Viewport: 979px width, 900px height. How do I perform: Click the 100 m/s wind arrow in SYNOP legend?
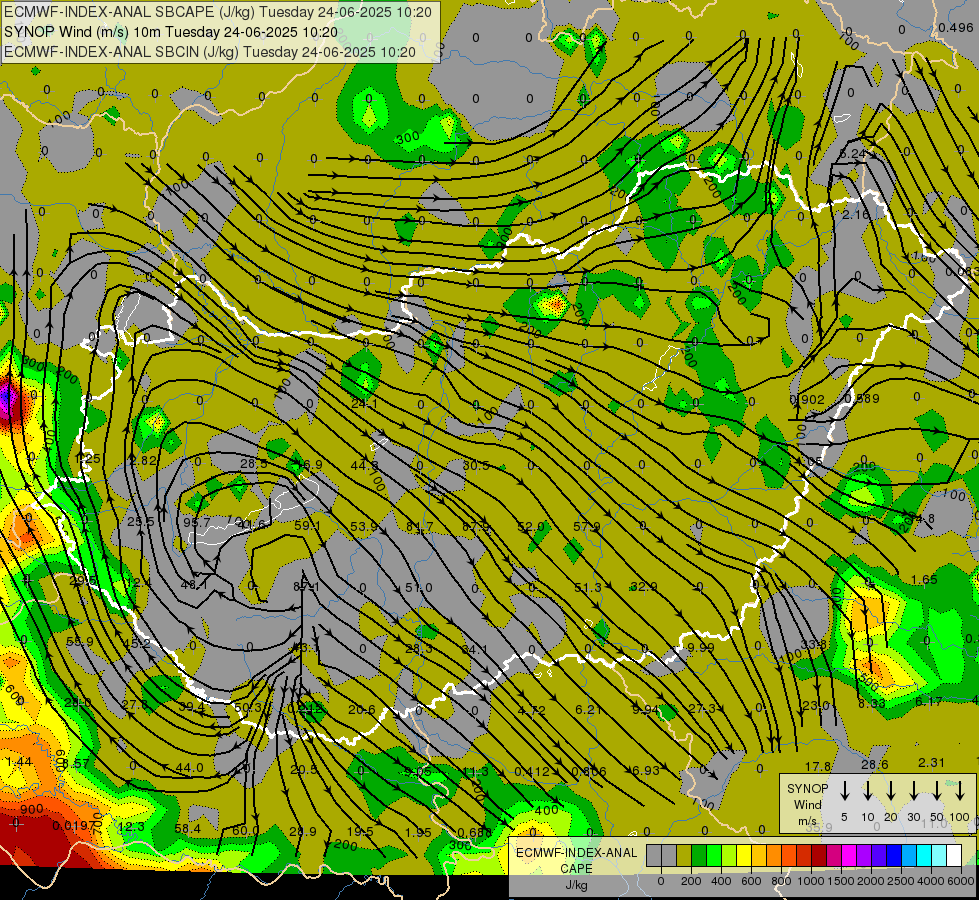click(x=960, y=791)
